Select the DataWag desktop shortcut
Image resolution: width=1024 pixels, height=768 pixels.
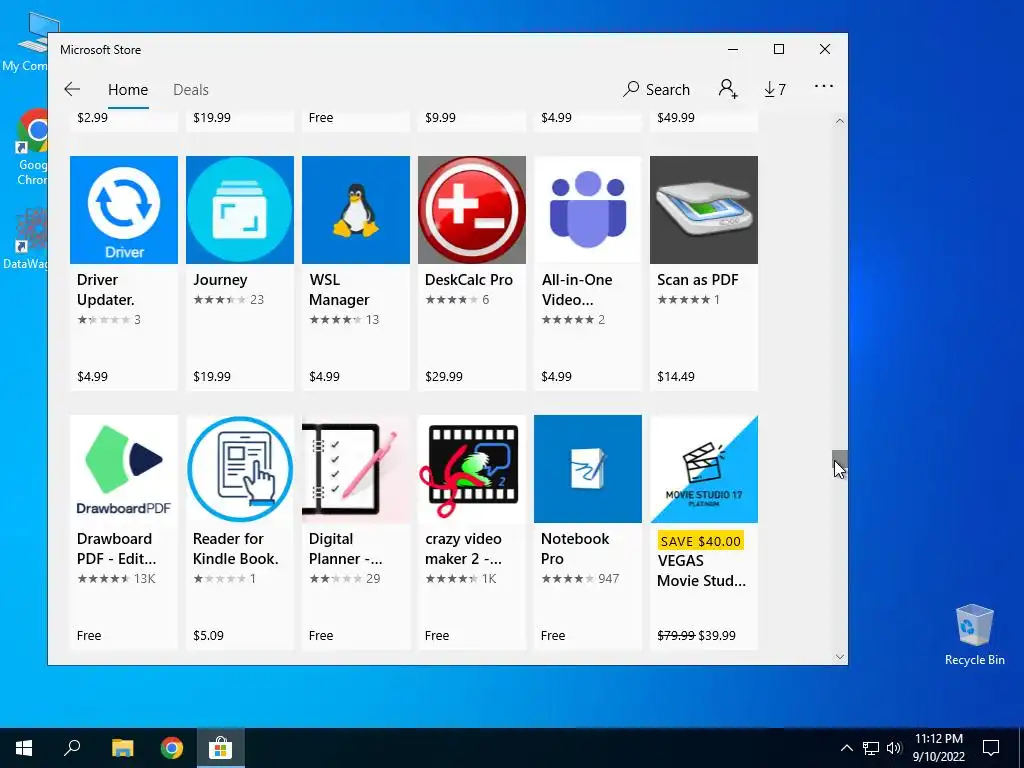[27, 239]
